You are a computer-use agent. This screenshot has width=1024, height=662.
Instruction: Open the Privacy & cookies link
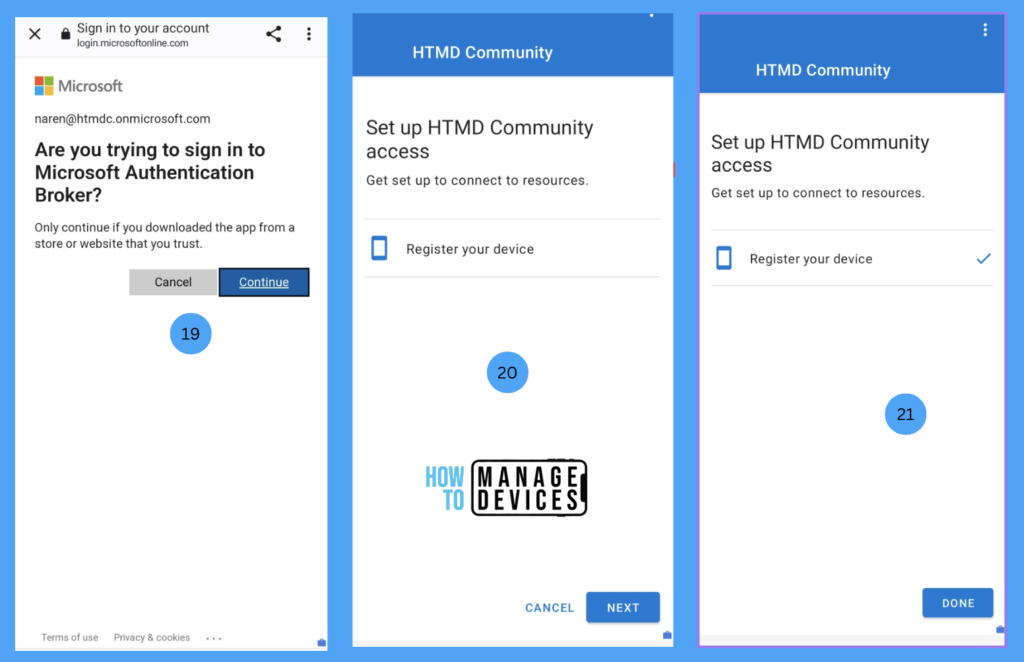pyautogui.click(x=152, y=637)
